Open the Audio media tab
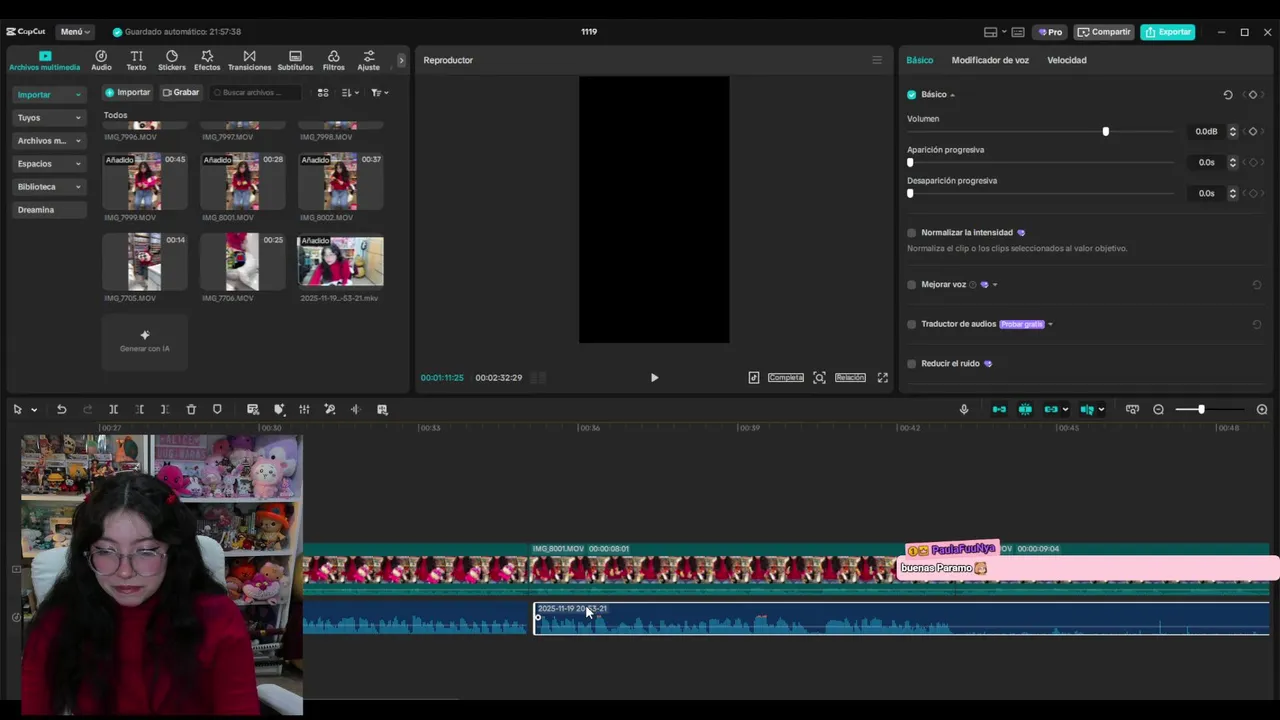 [101, 60]
